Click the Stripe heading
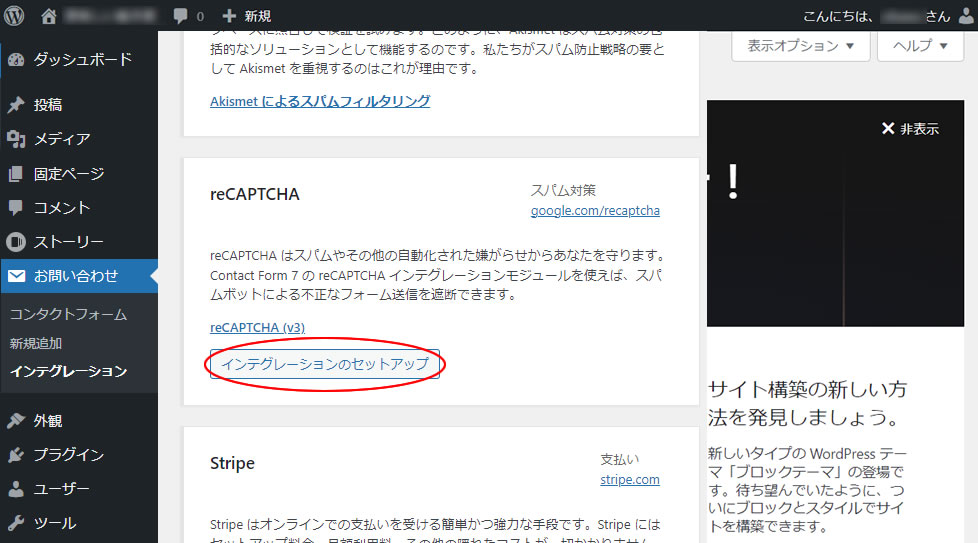The image size is (978, 543). coord(232,463)
